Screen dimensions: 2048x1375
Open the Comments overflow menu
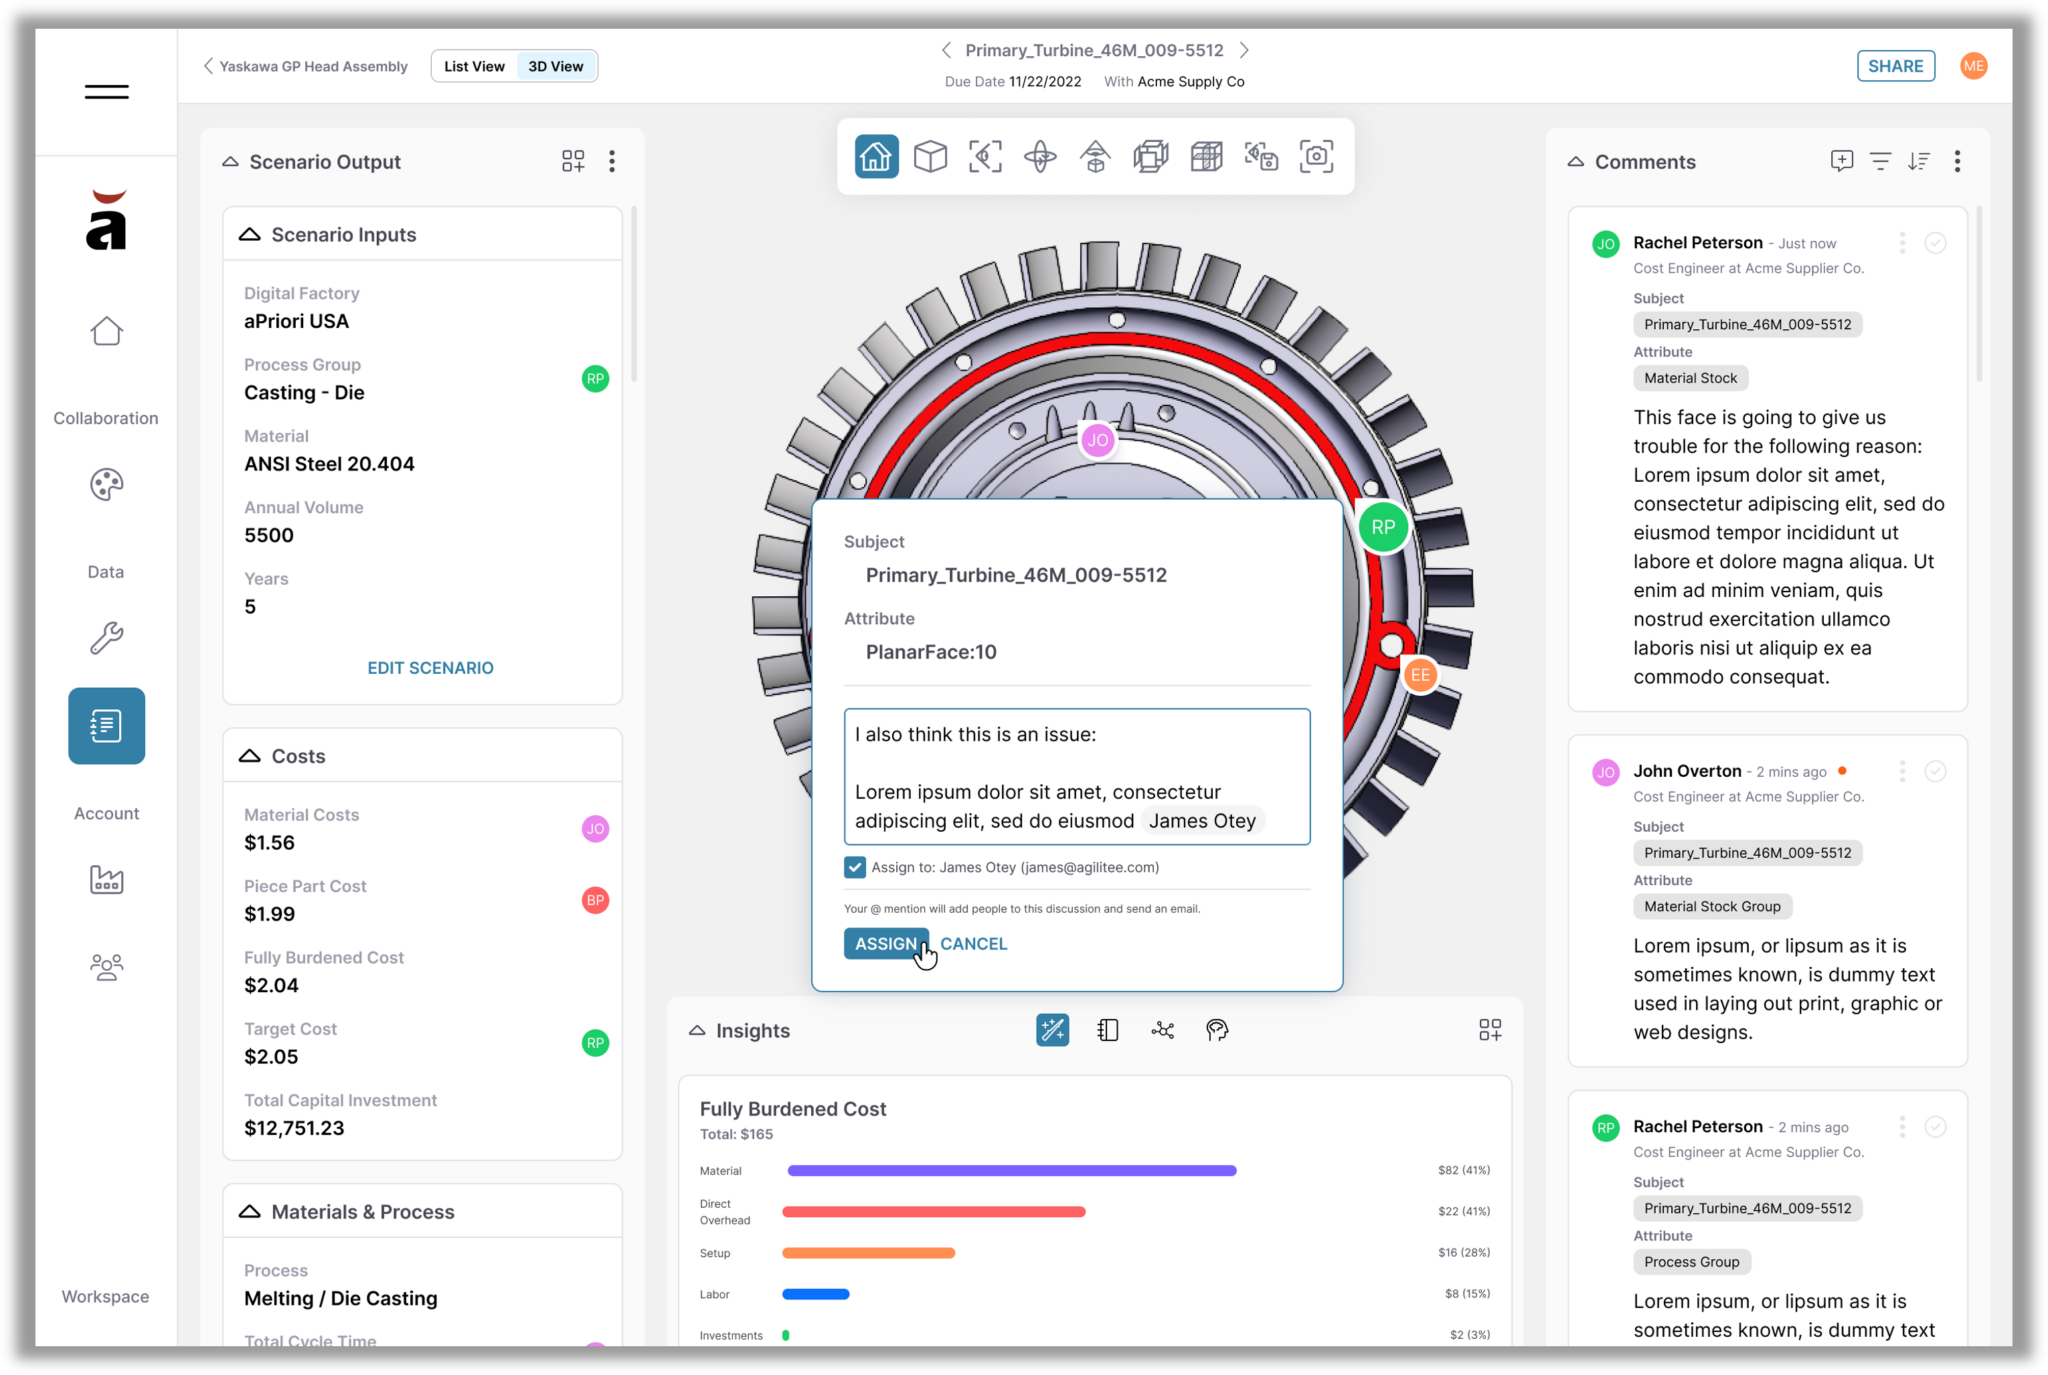[x=1958, y=161]
